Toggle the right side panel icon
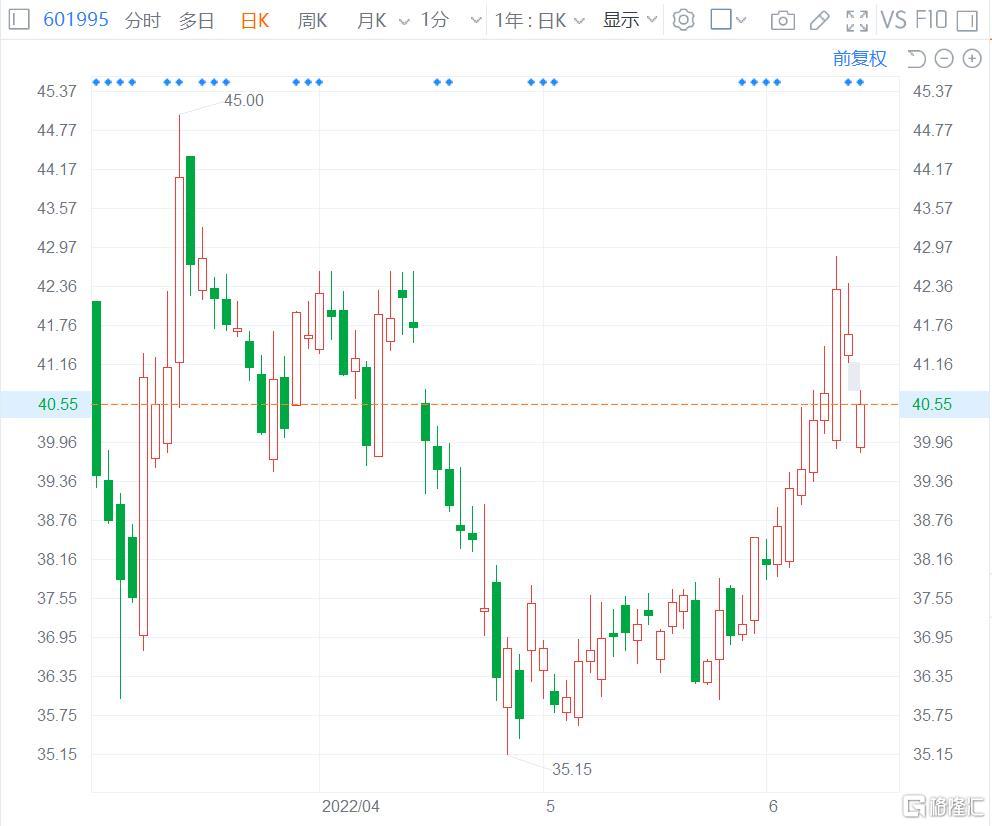Viewport: 992px width, 826px height. [x=967, y=21]
